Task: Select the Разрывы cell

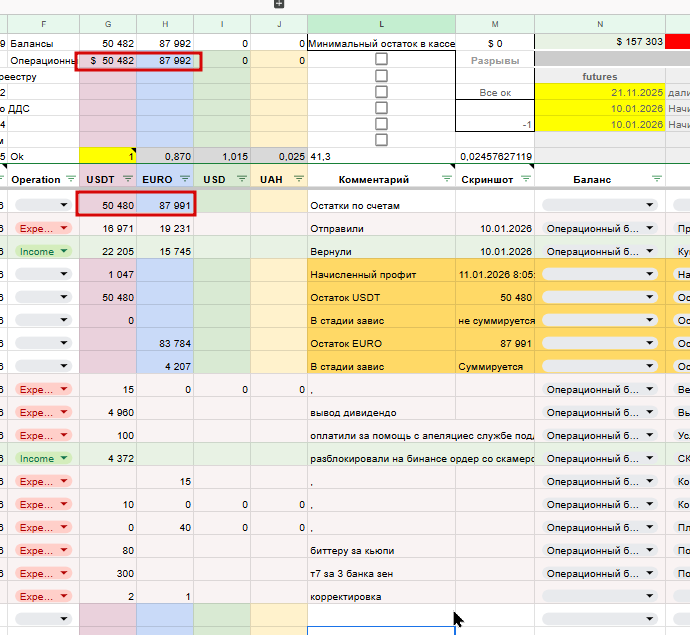Action: pyautogui.click(x=495, y=60)
